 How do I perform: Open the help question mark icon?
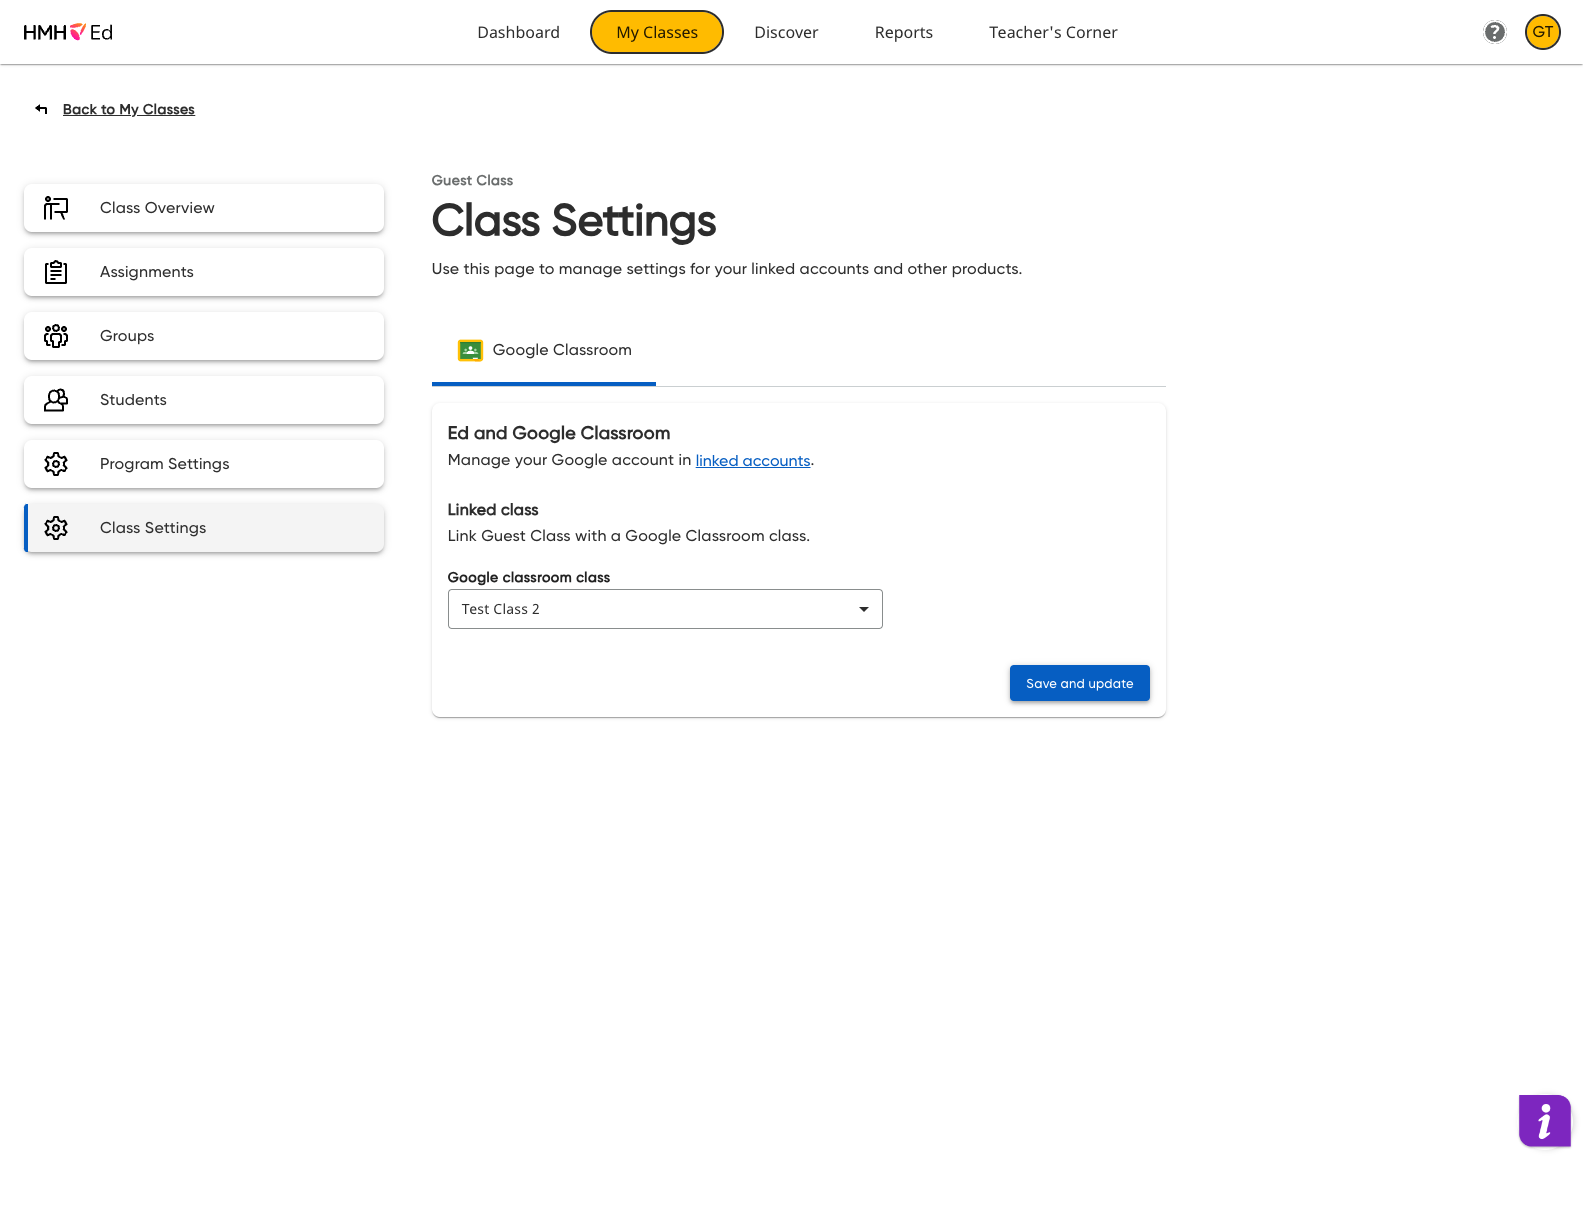click(1495, 32)
